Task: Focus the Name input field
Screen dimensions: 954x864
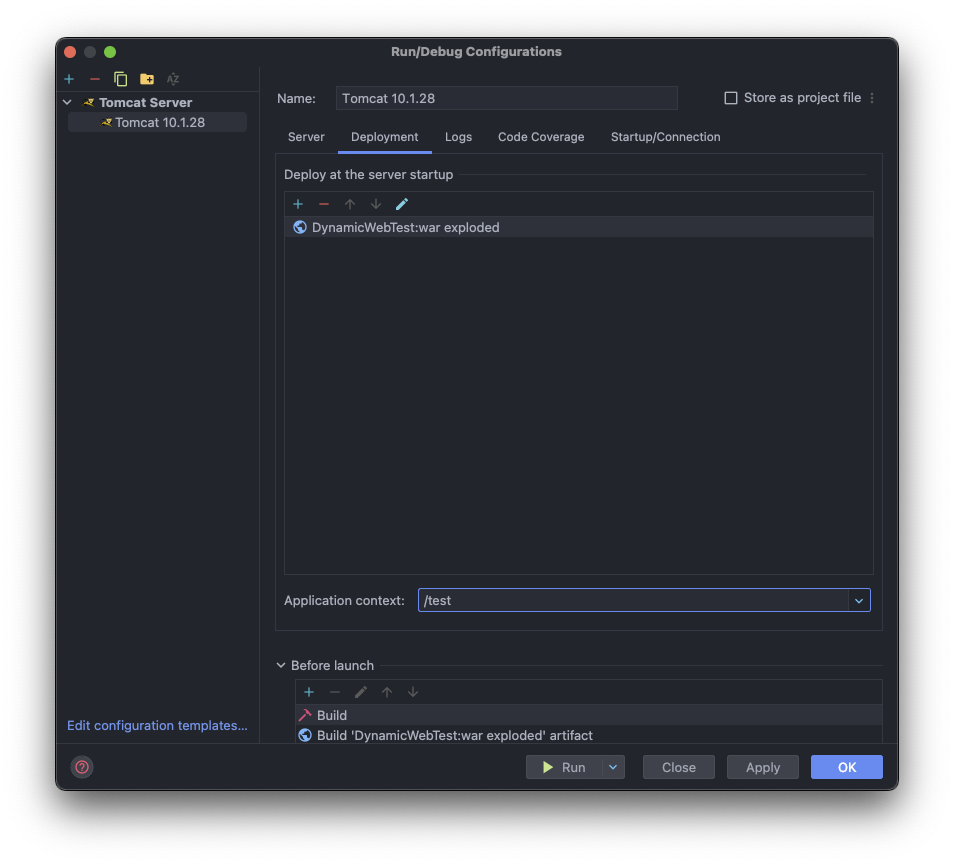Action: tap(506, 99)
